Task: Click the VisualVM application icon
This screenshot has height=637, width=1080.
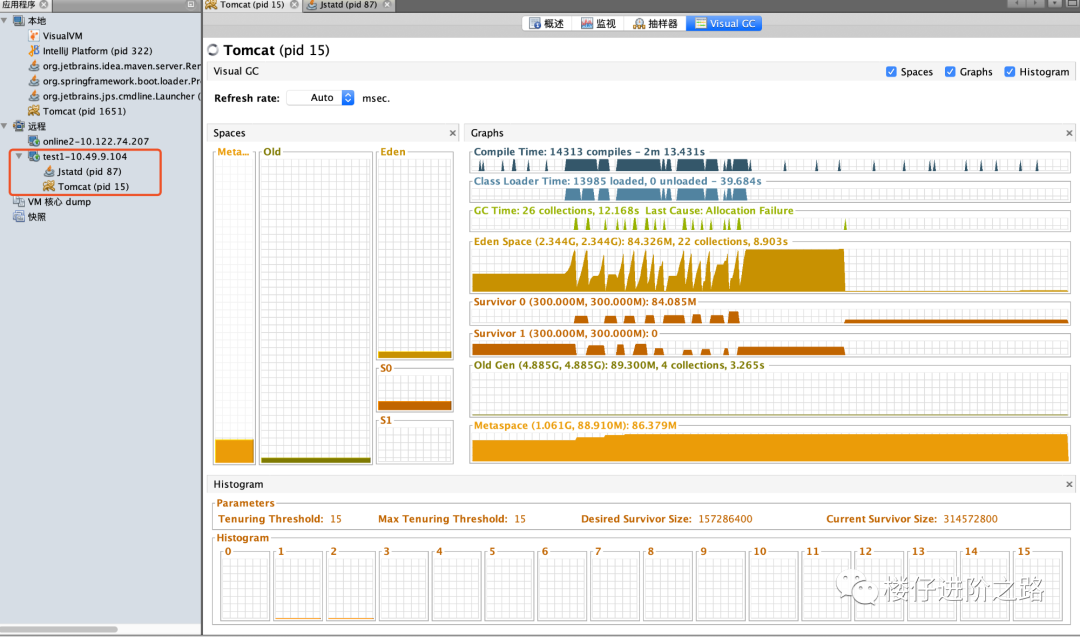Action: coord(34,35)
